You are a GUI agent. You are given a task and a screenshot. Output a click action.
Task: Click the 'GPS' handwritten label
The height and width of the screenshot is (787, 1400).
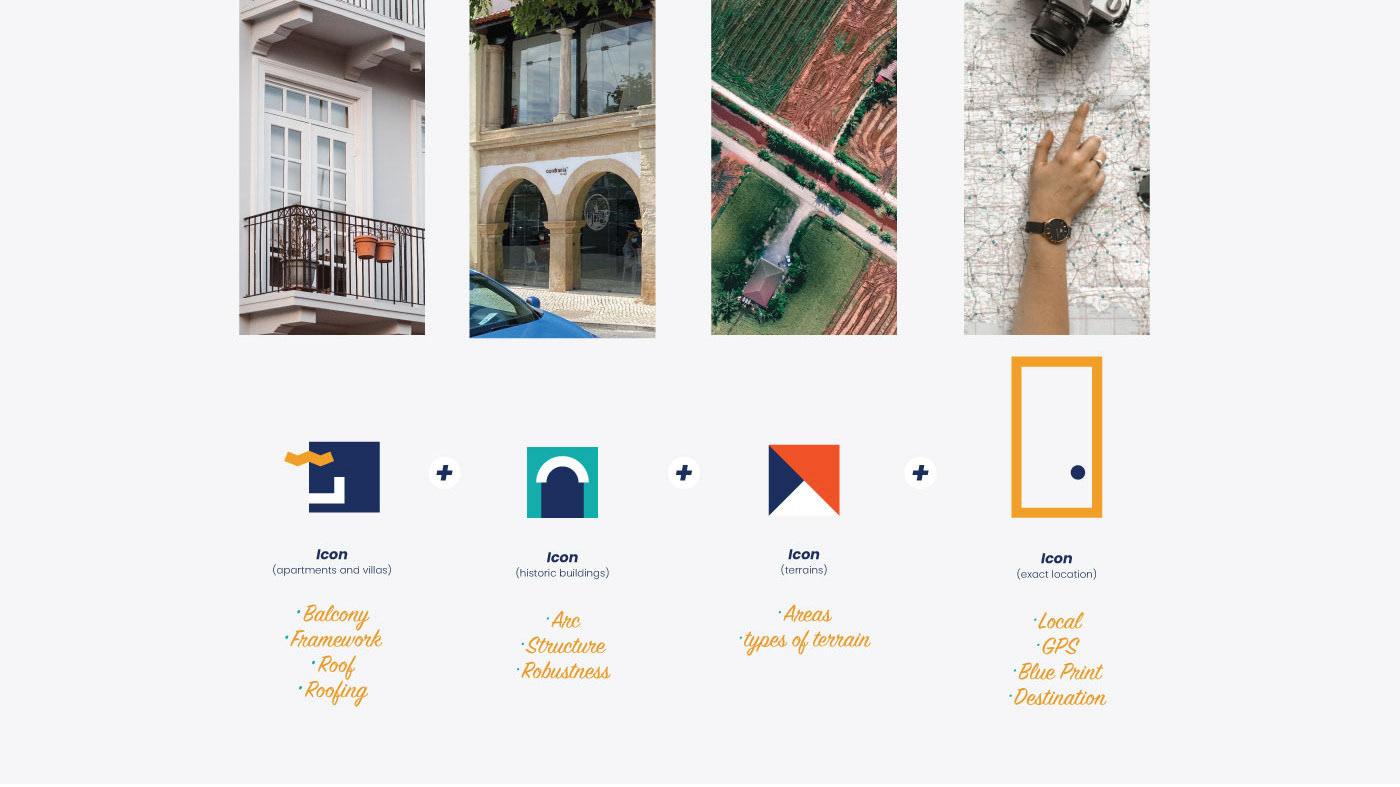click(1059, 646)
